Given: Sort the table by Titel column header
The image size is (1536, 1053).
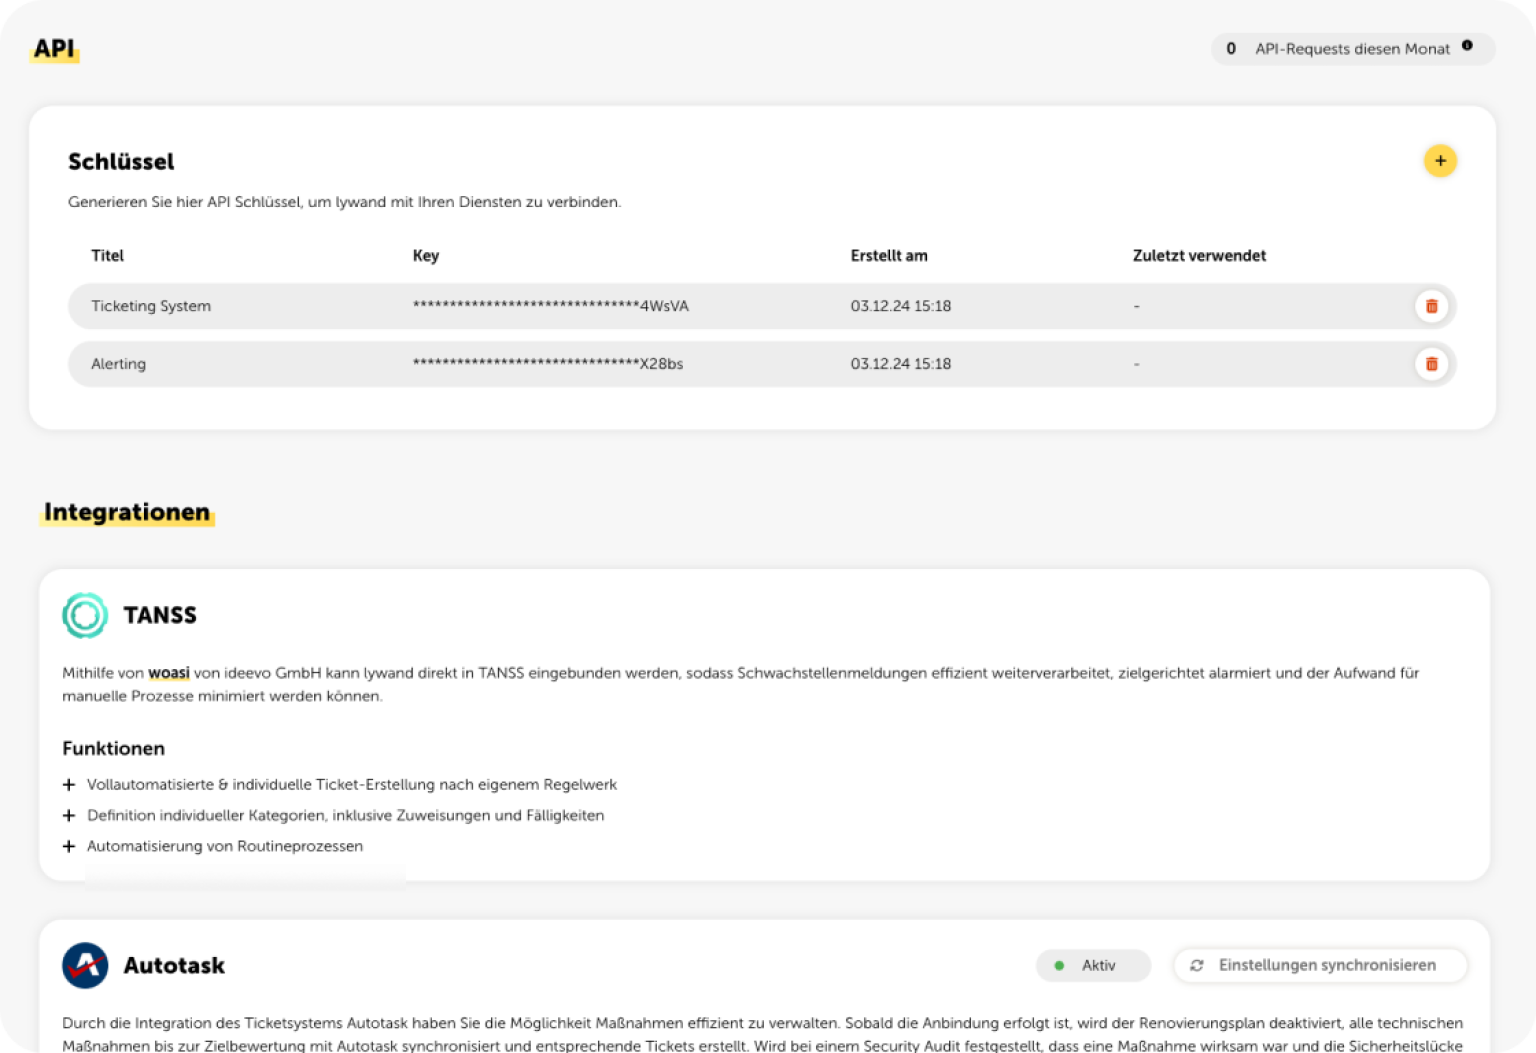Looking at the screenshot, I should tap(107, 256).
